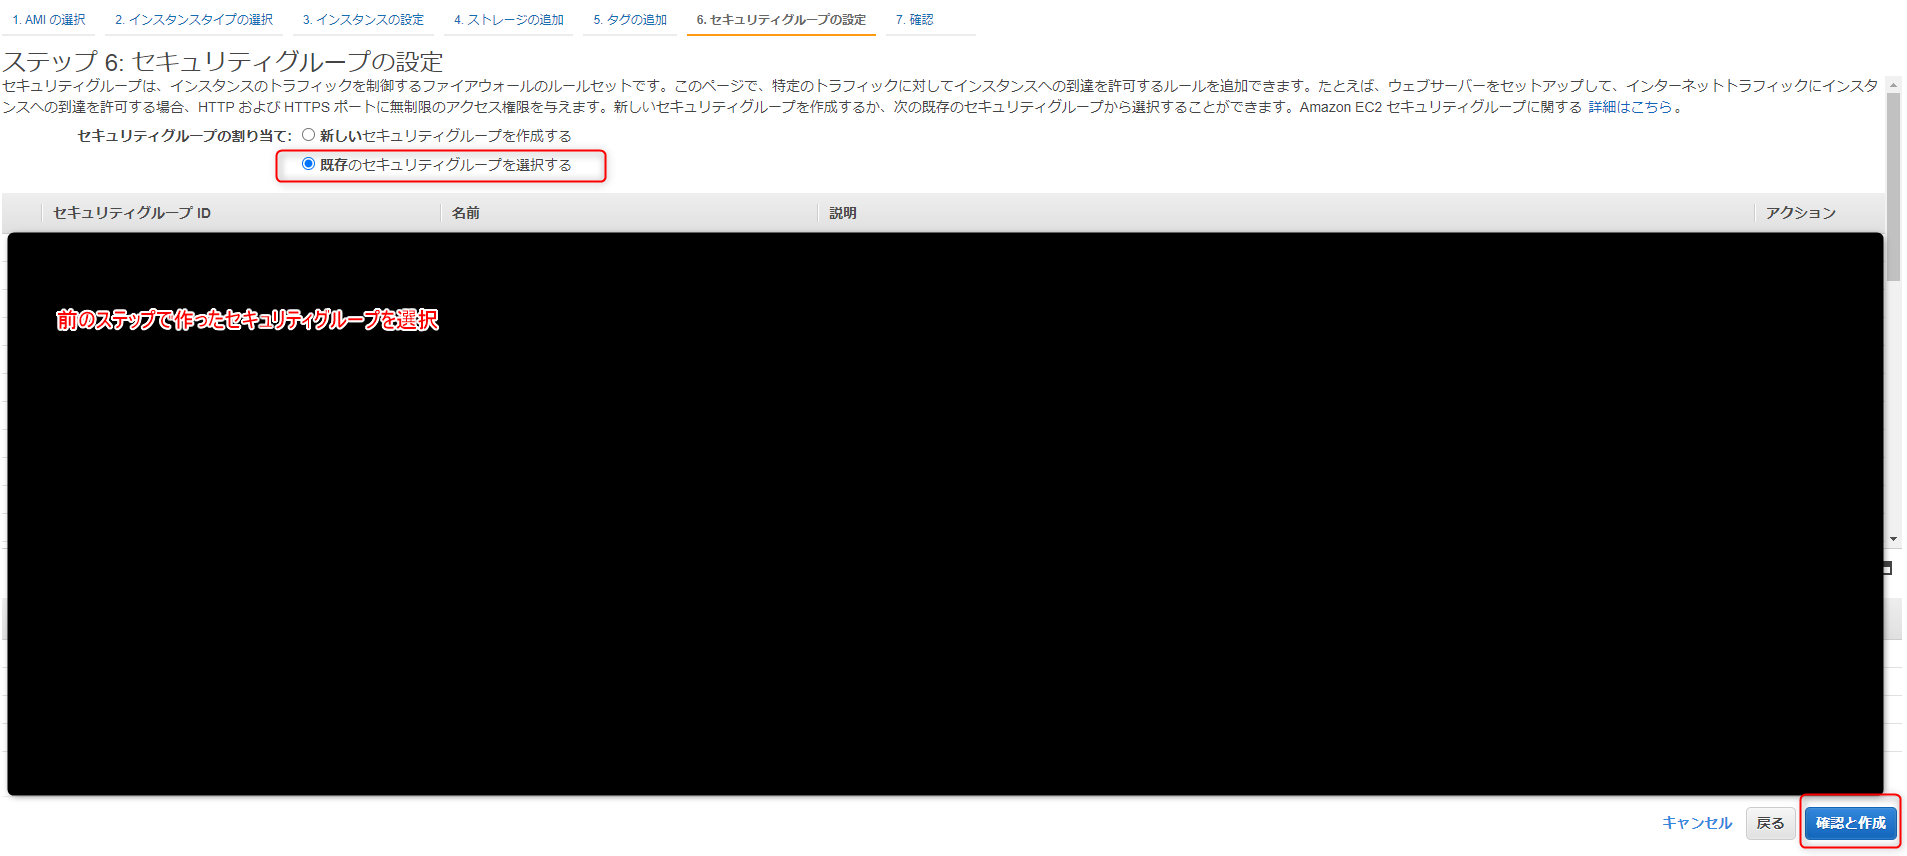The width and height of the screenshot is (1907, 856).
Task: Open step 2 インスタンスタイプの選択 tab
Action: 194,20
